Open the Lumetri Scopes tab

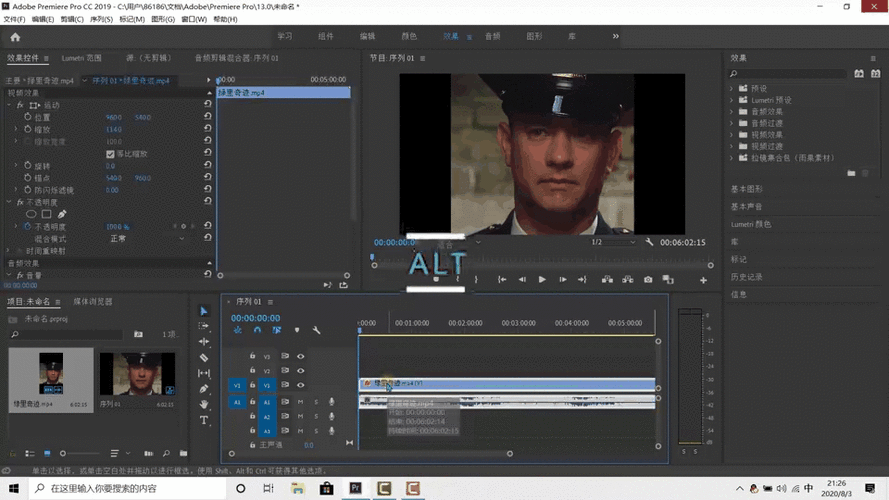click(82, 58)
